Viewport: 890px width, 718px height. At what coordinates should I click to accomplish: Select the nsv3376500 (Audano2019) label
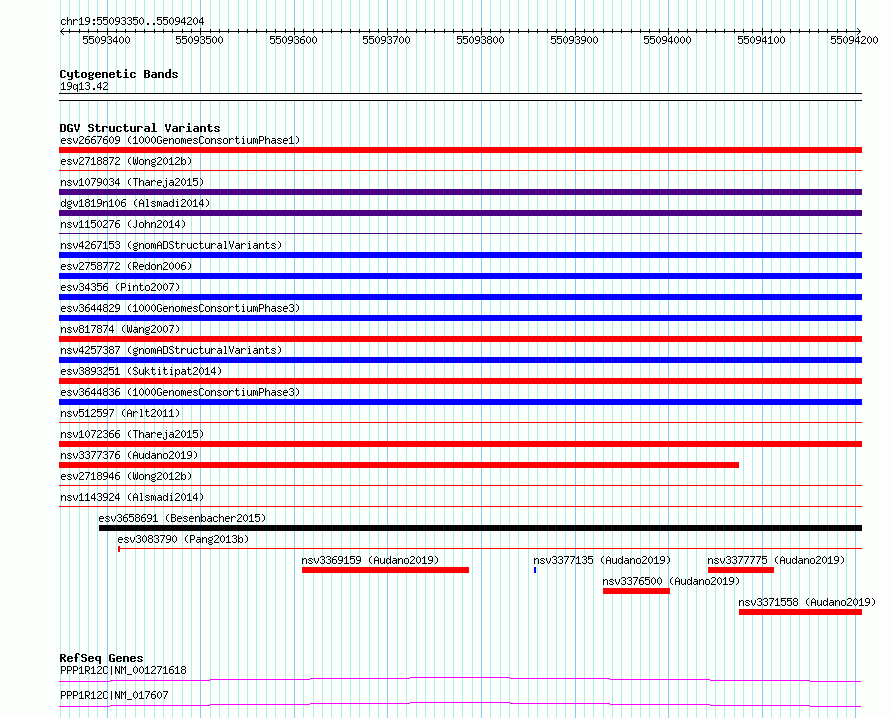[x=671, y=581]
